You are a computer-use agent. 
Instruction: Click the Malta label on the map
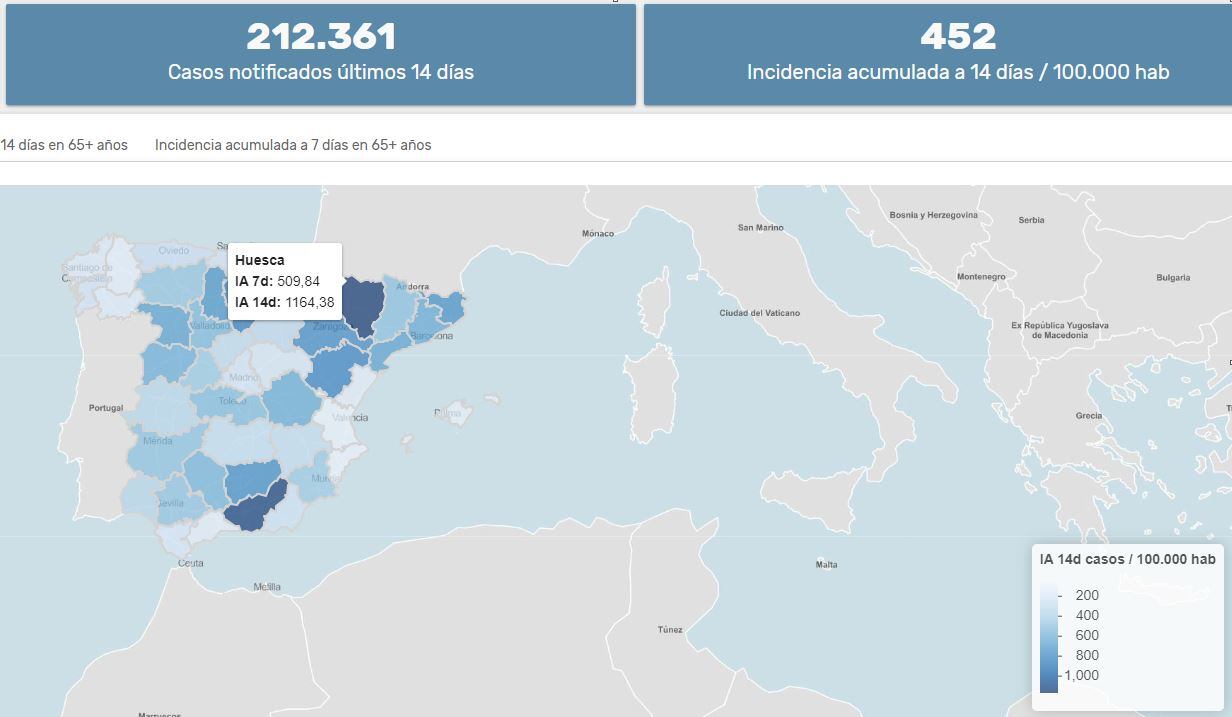click(826, 565)
